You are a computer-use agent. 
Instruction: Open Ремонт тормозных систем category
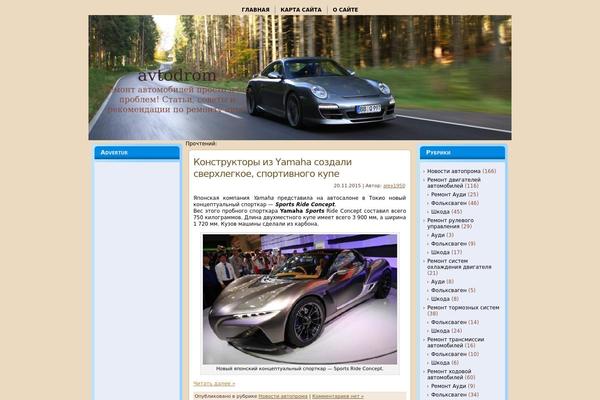(463, 310)
